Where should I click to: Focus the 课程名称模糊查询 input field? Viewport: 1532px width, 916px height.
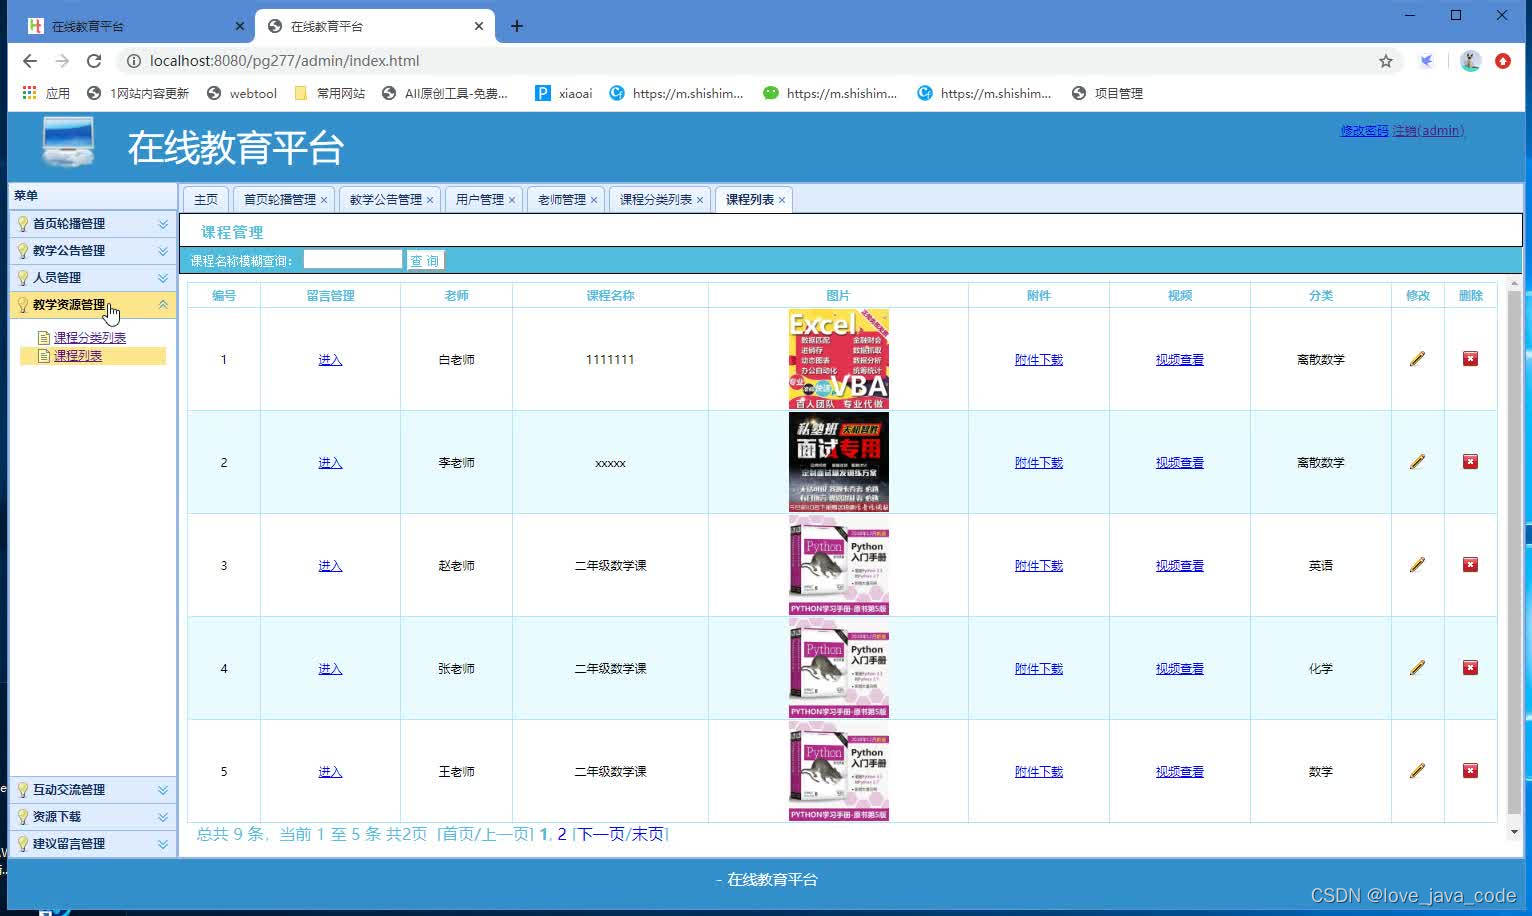[353, 260]
